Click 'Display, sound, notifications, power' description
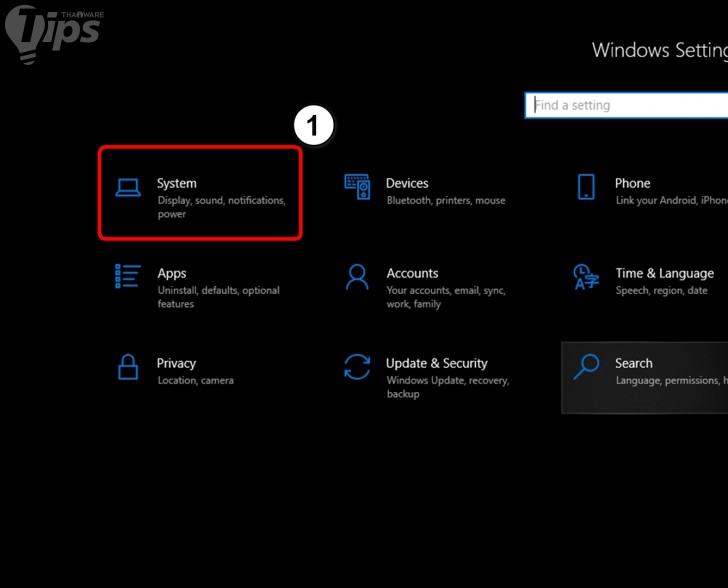Viewport: 728px width, 588px height. coord(221,207)
